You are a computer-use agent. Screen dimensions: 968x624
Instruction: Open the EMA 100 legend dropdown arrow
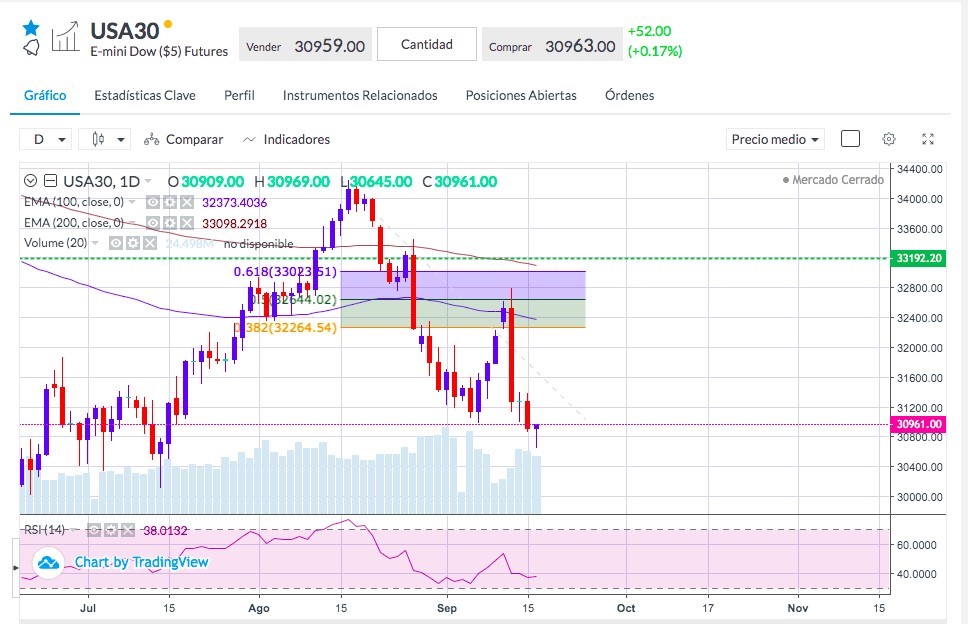[x=131, y=202]
